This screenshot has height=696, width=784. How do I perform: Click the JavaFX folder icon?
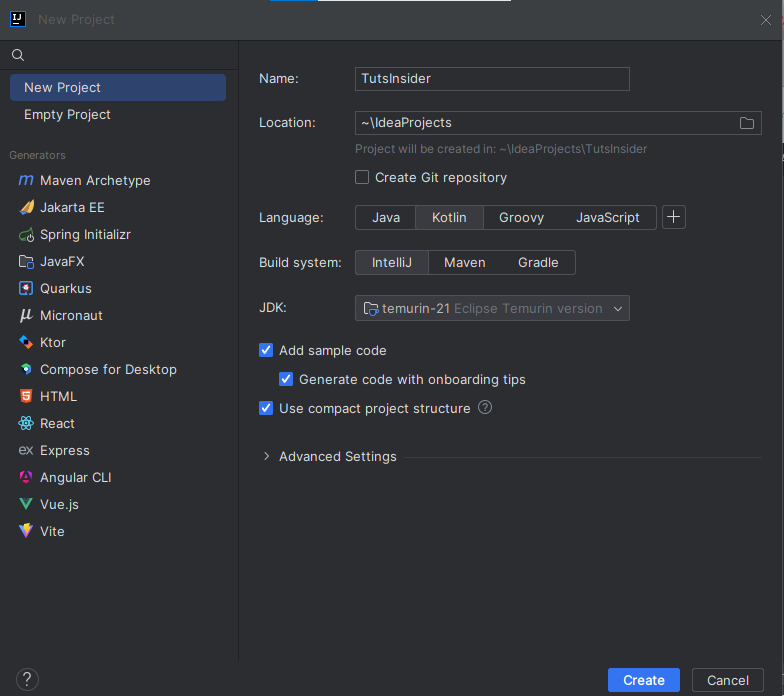point(26,262)
